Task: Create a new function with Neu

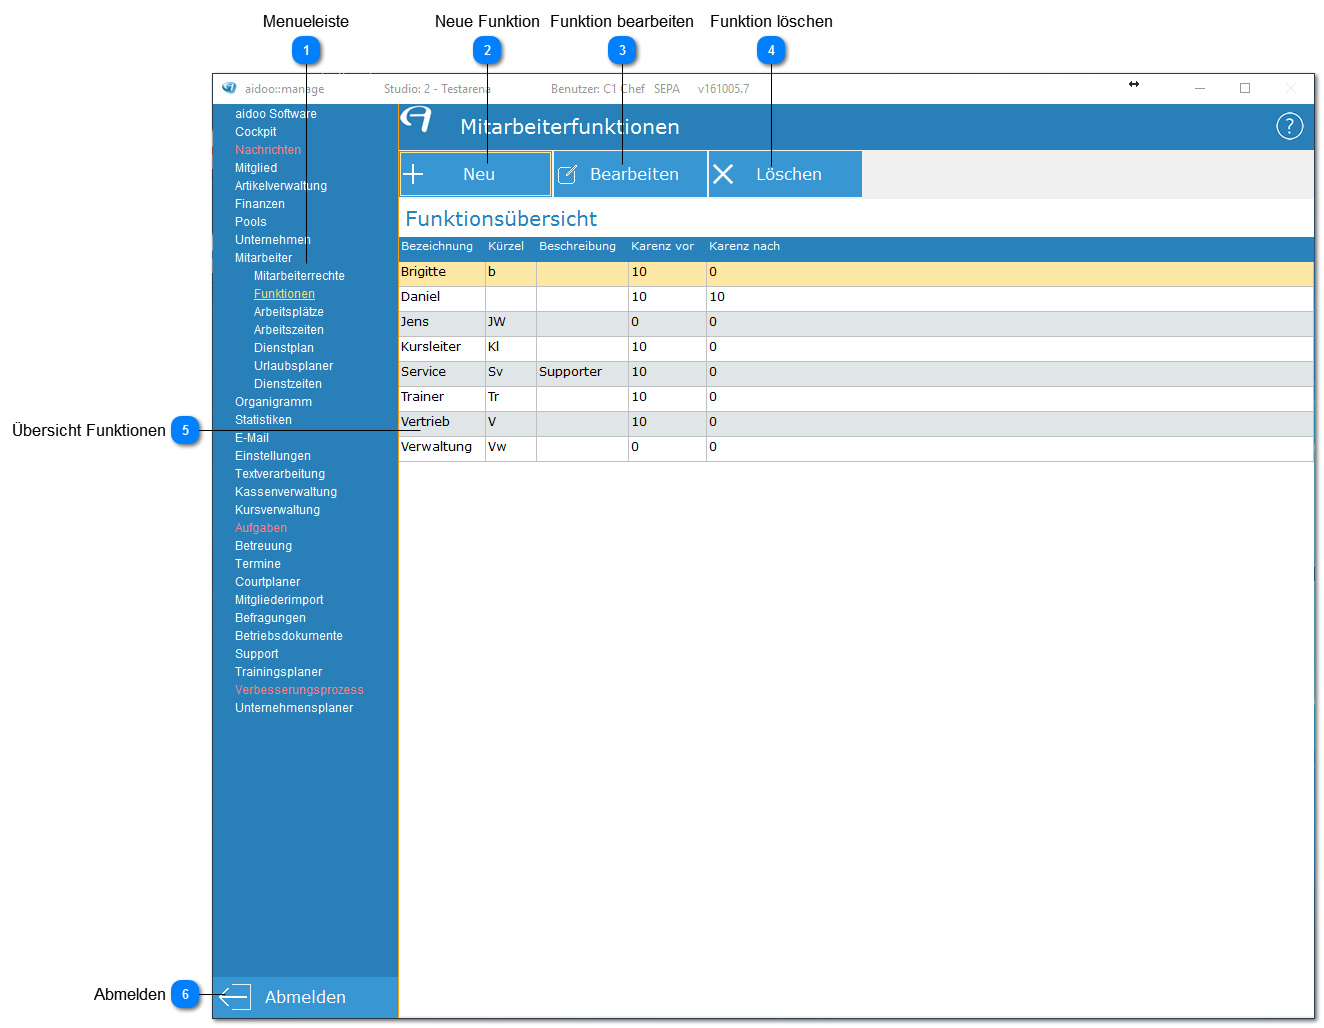Action: pyautogui.click(x=476, y=174)
